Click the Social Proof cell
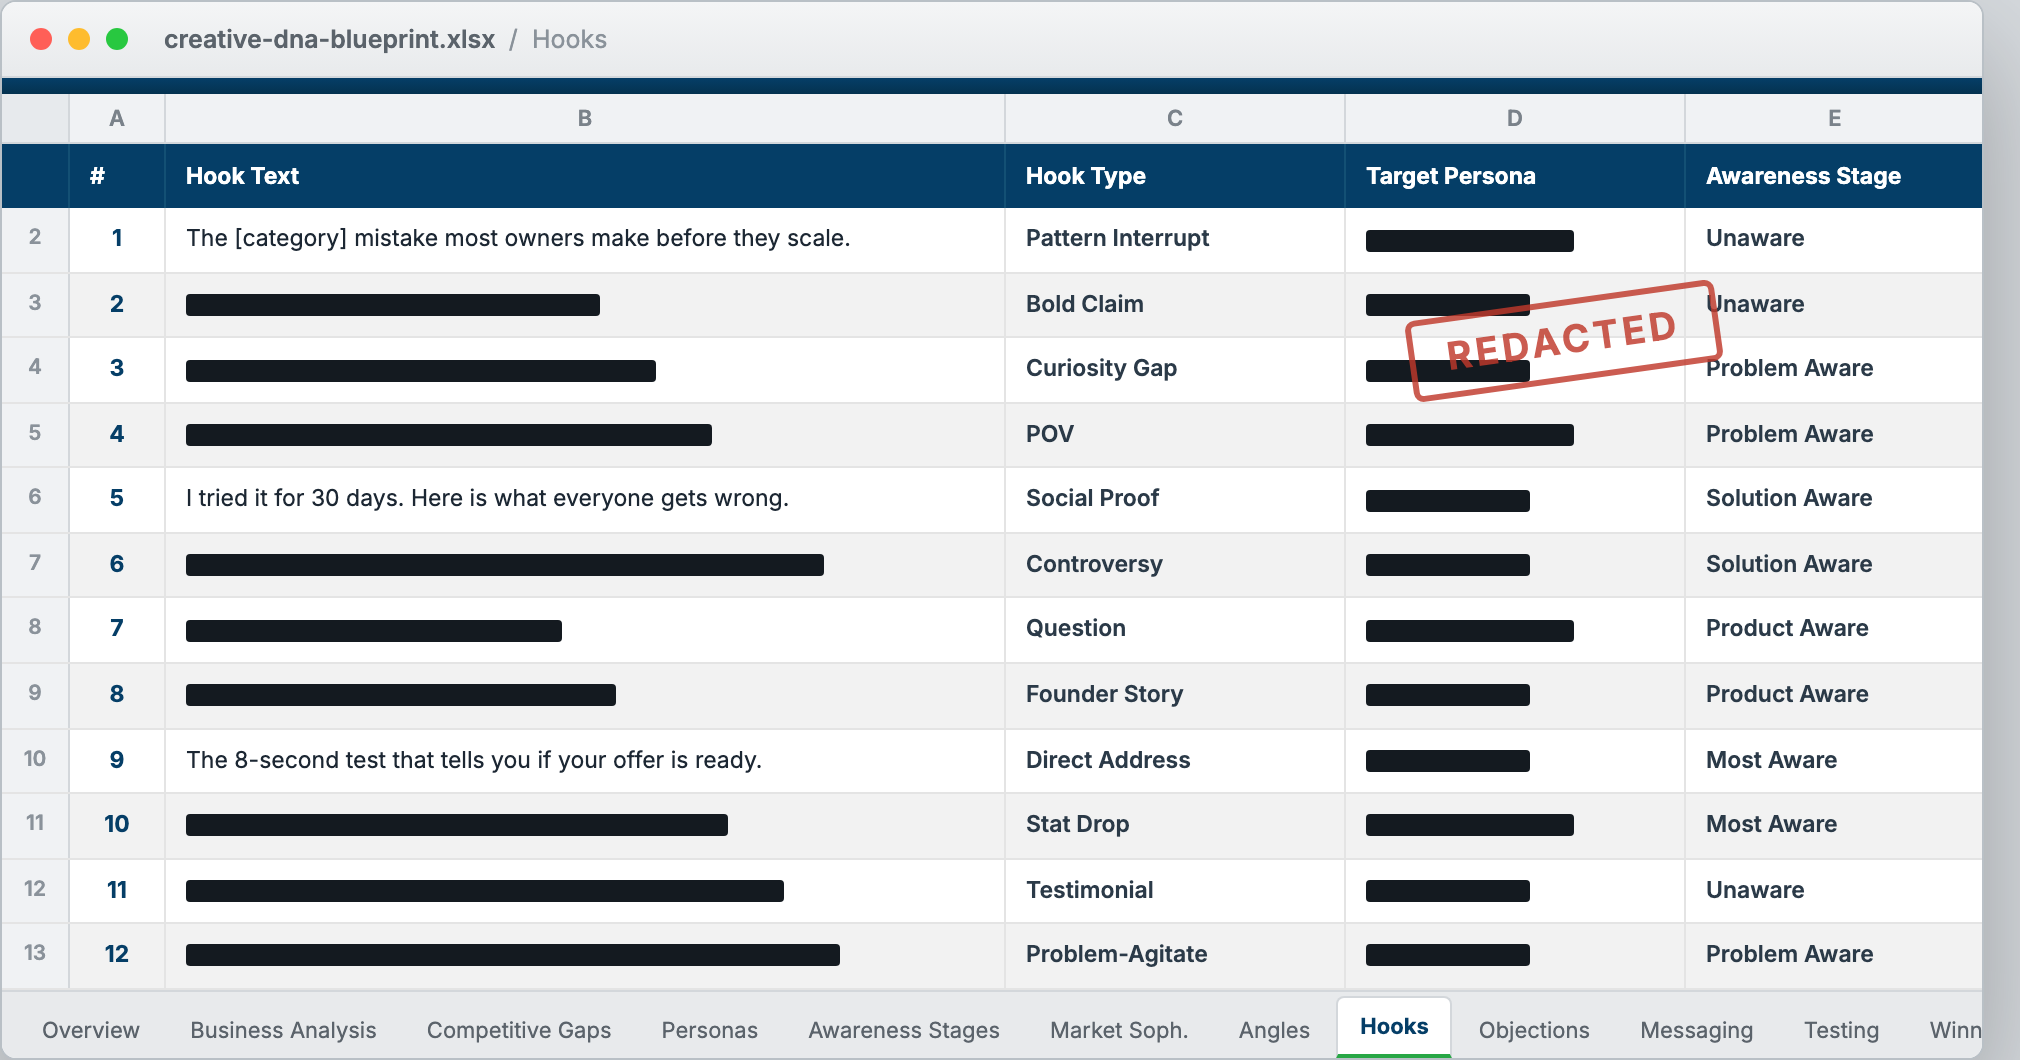The height and width of the screenshot is (1060, 2020). tap(1175, 498)
